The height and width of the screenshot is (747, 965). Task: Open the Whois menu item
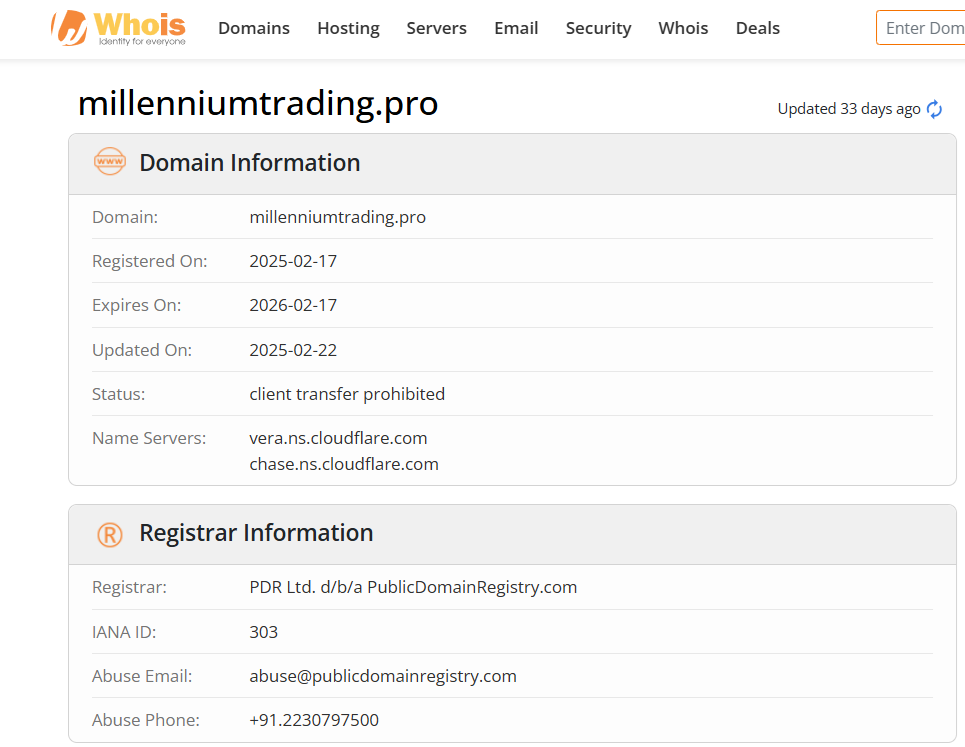click(683, 28)
